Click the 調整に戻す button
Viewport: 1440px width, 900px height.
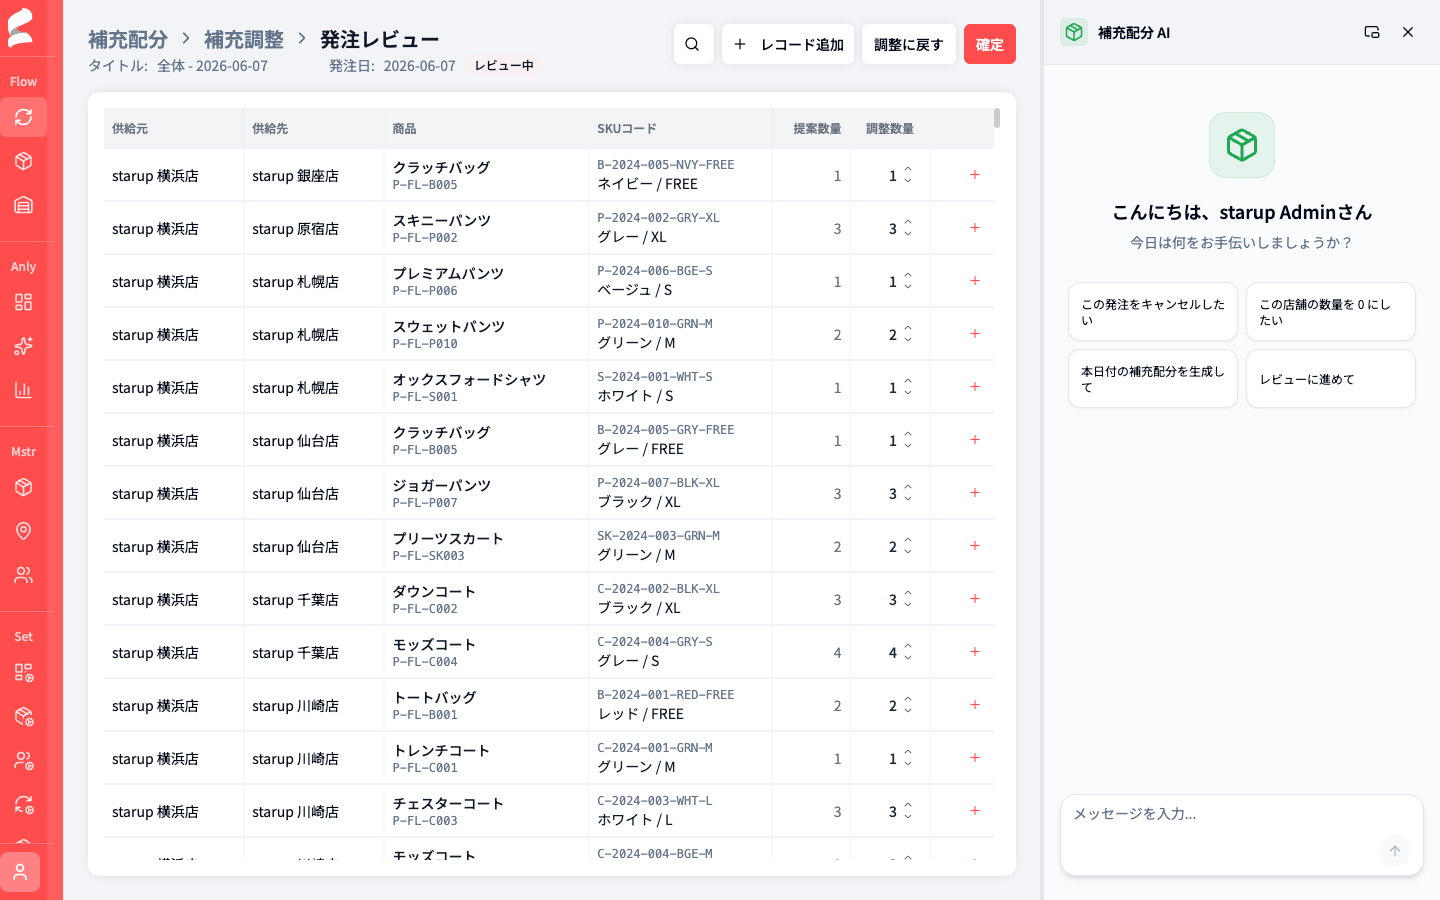click(x=909, y=44)
